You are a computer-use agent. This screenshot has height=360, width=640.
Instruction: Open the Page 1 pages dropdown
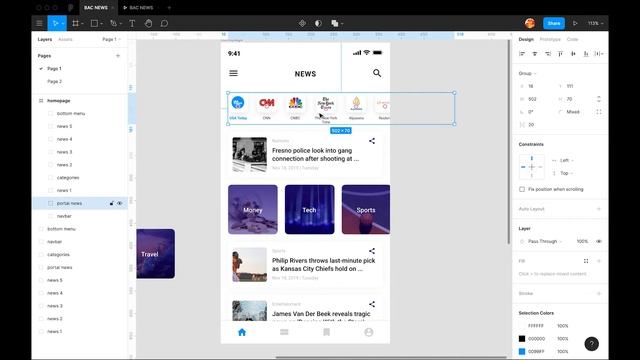111,39
